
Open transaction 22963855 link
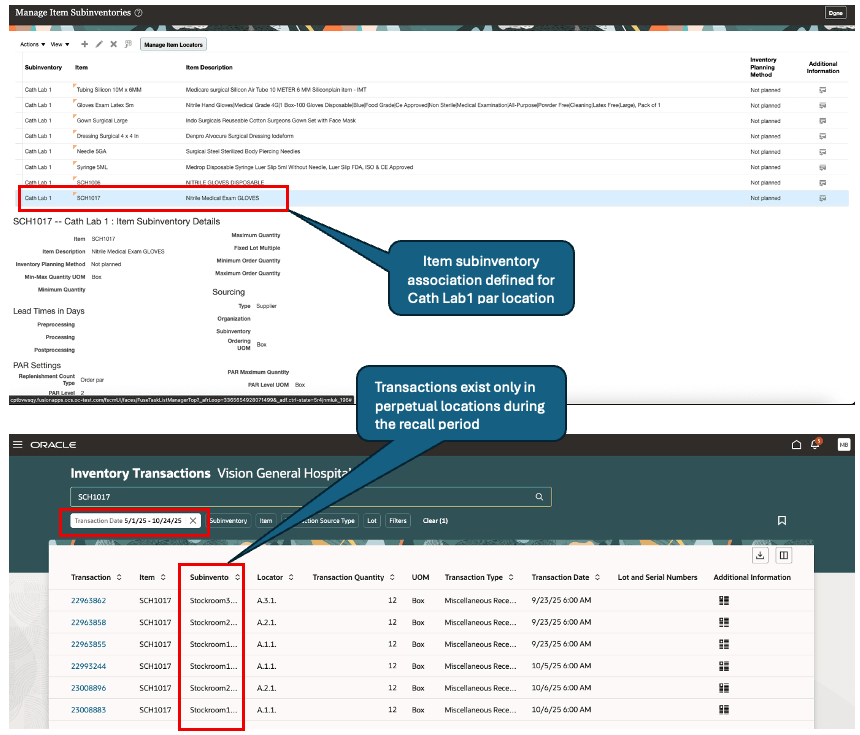pyautogui.click(x=88, y=644)
